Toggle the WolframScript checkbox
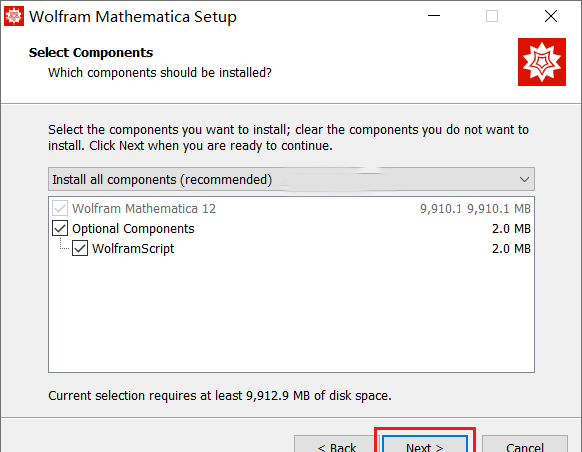 pos(80,248)
